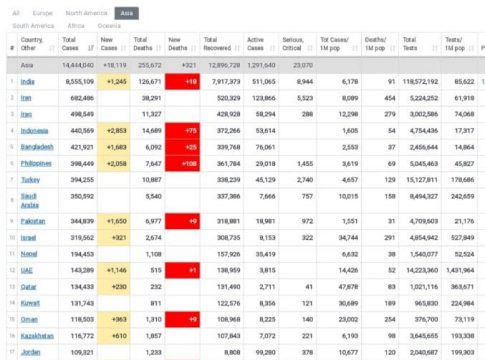Show the All regions tab
This screenshot has width=485, height=360.
(16, 13)
